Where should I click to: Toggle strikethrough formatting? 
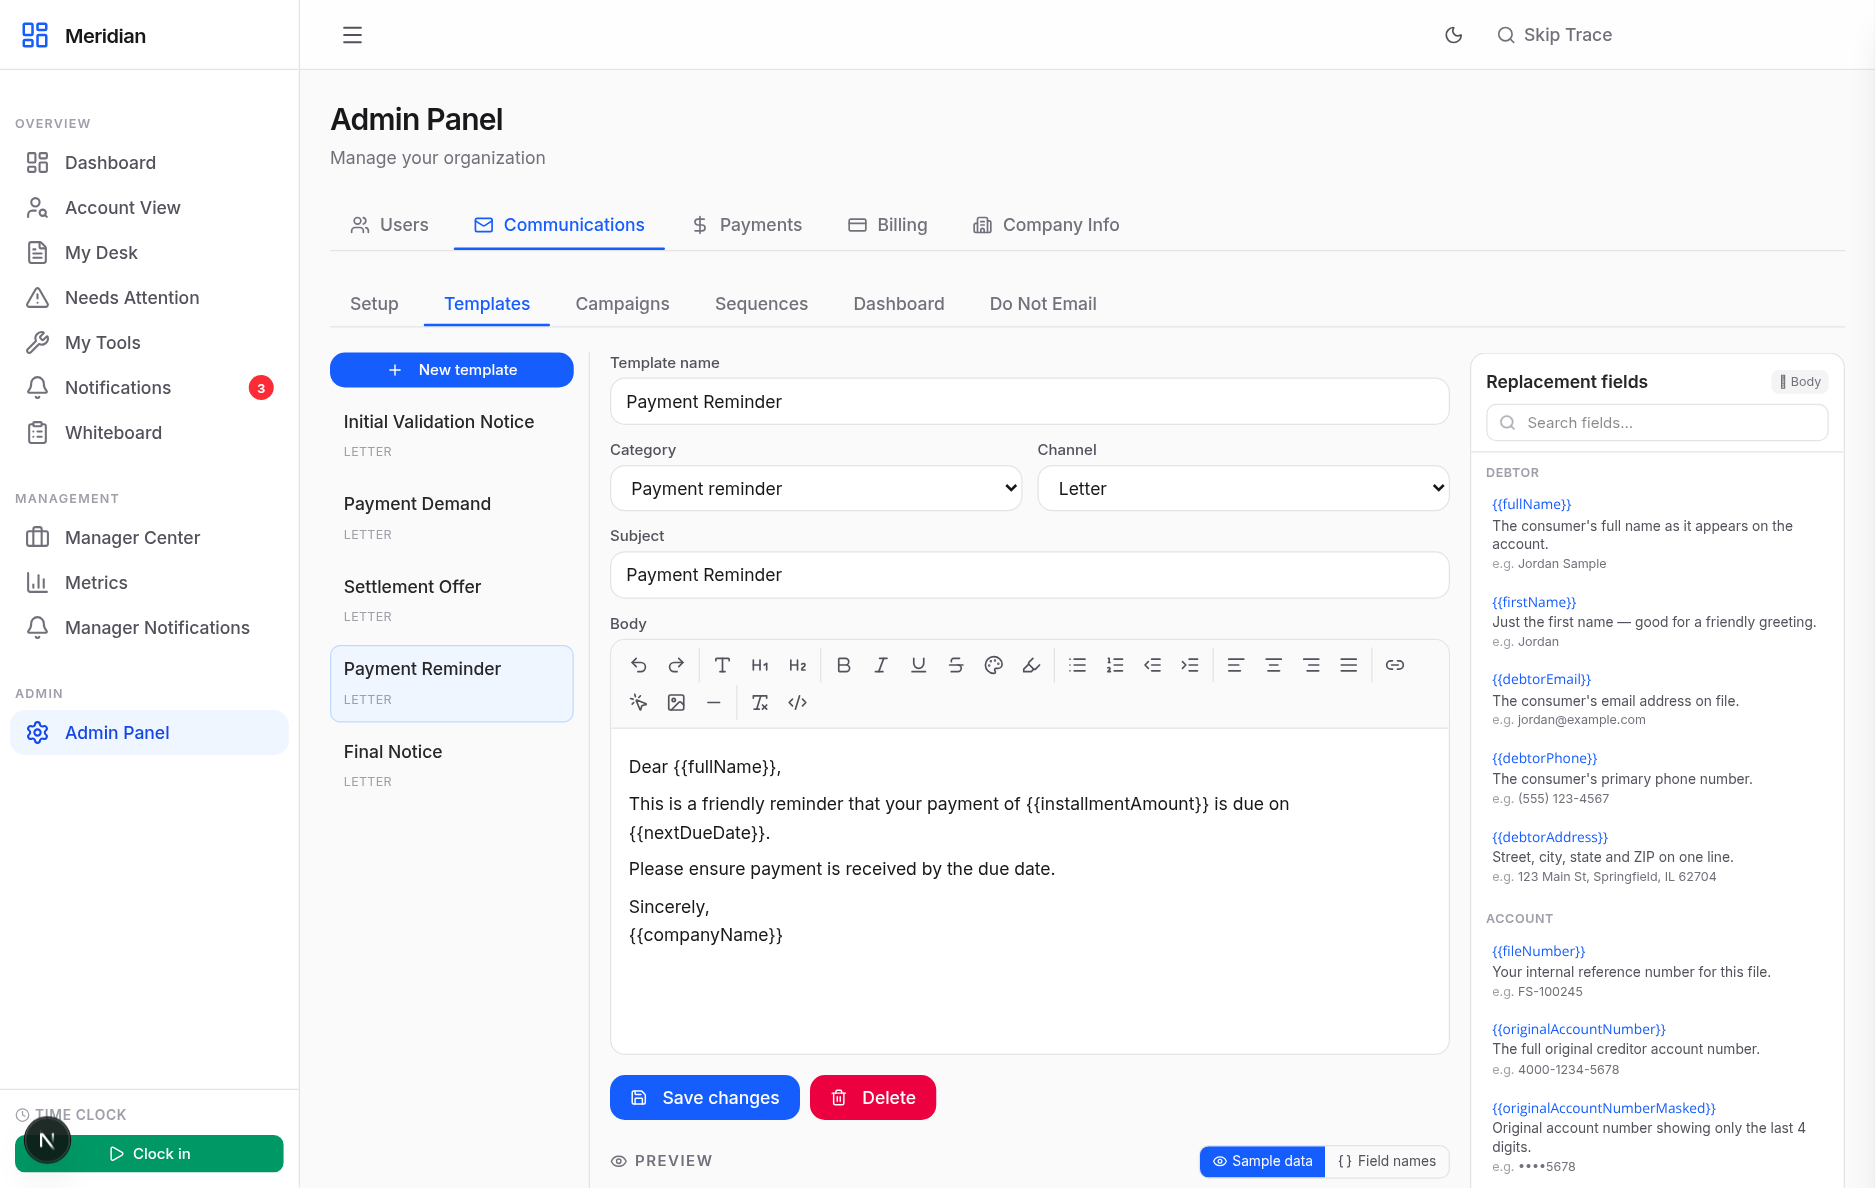point(956,665)
